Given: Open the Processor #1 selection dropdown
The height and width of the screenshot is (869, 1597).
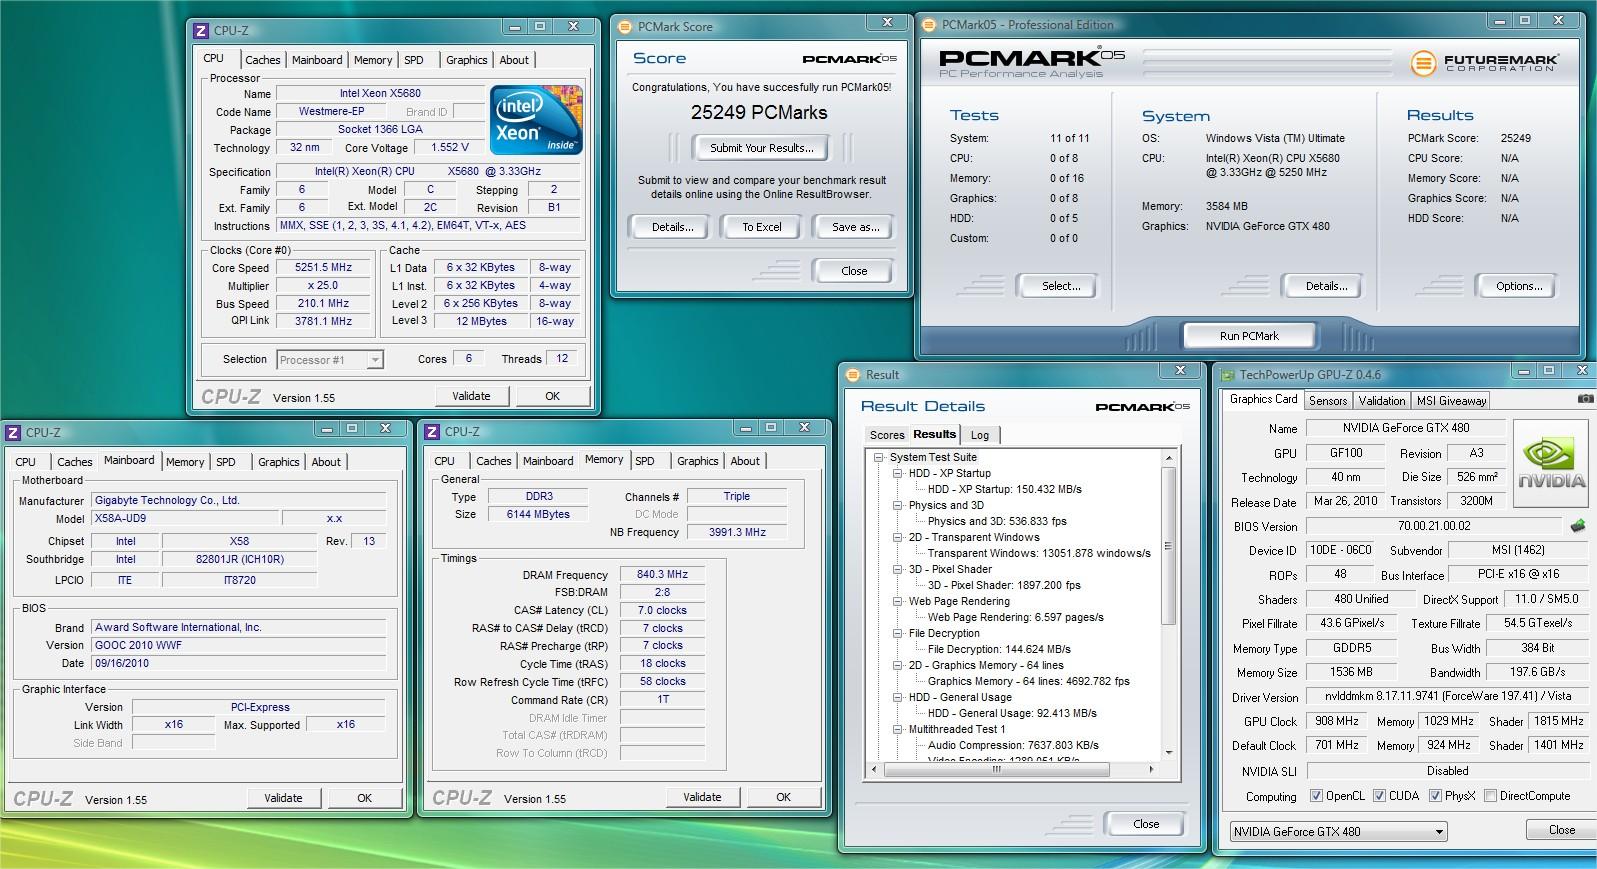Looking at the screenshot, I should (375, 360).
